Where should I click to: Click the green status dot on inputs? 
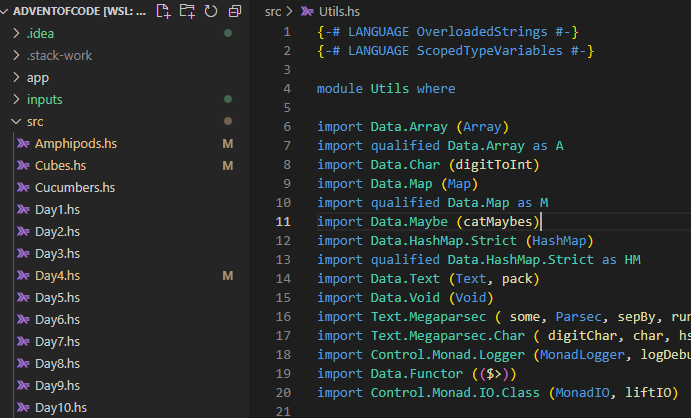pos(228,99)
